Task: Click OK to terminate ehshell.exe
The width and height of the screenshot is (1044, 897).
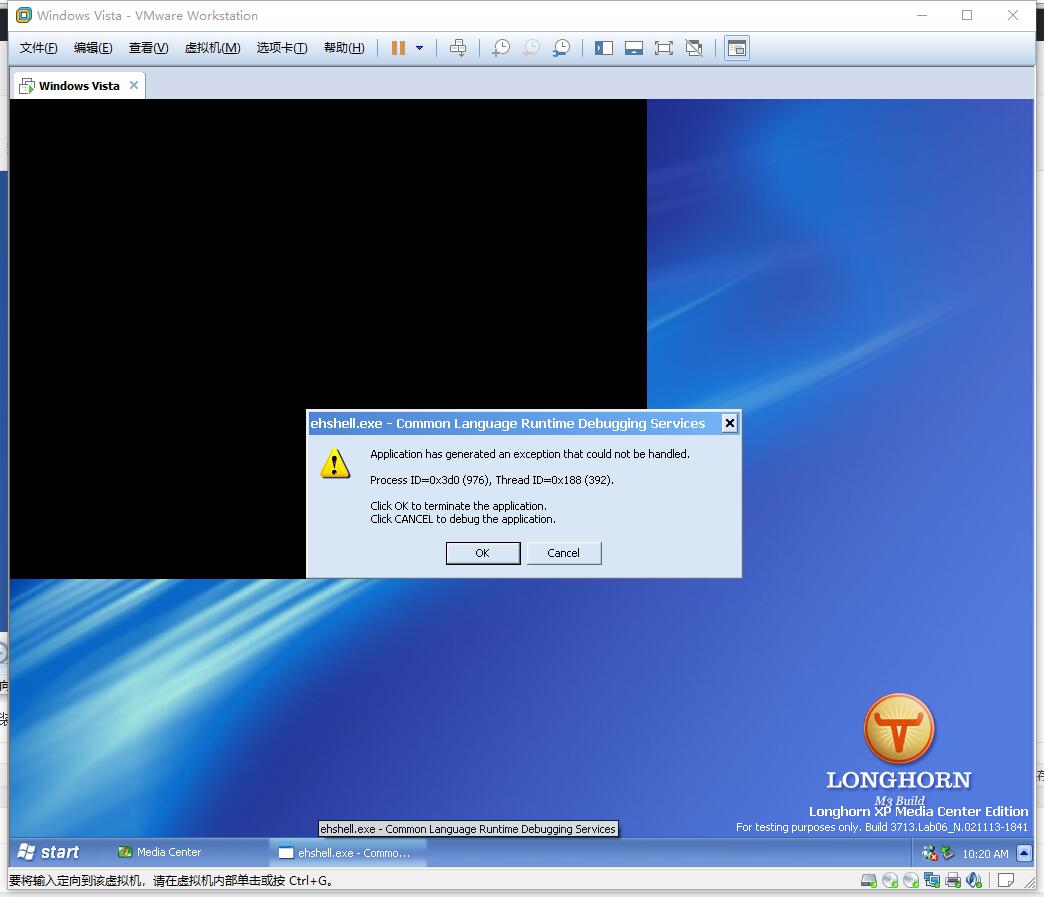Action: tap(483, 553)
